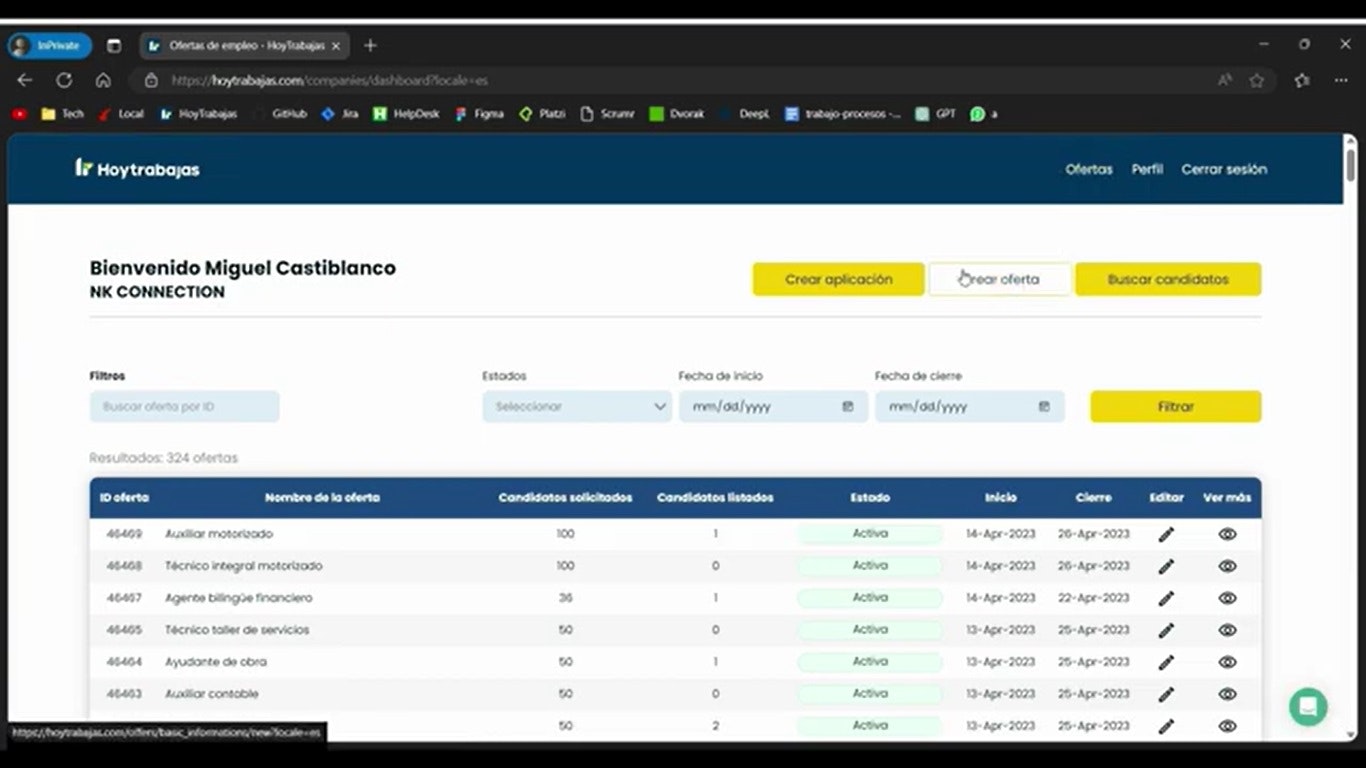
Task: Go back in the browser
Action: (x=25, y=80)
